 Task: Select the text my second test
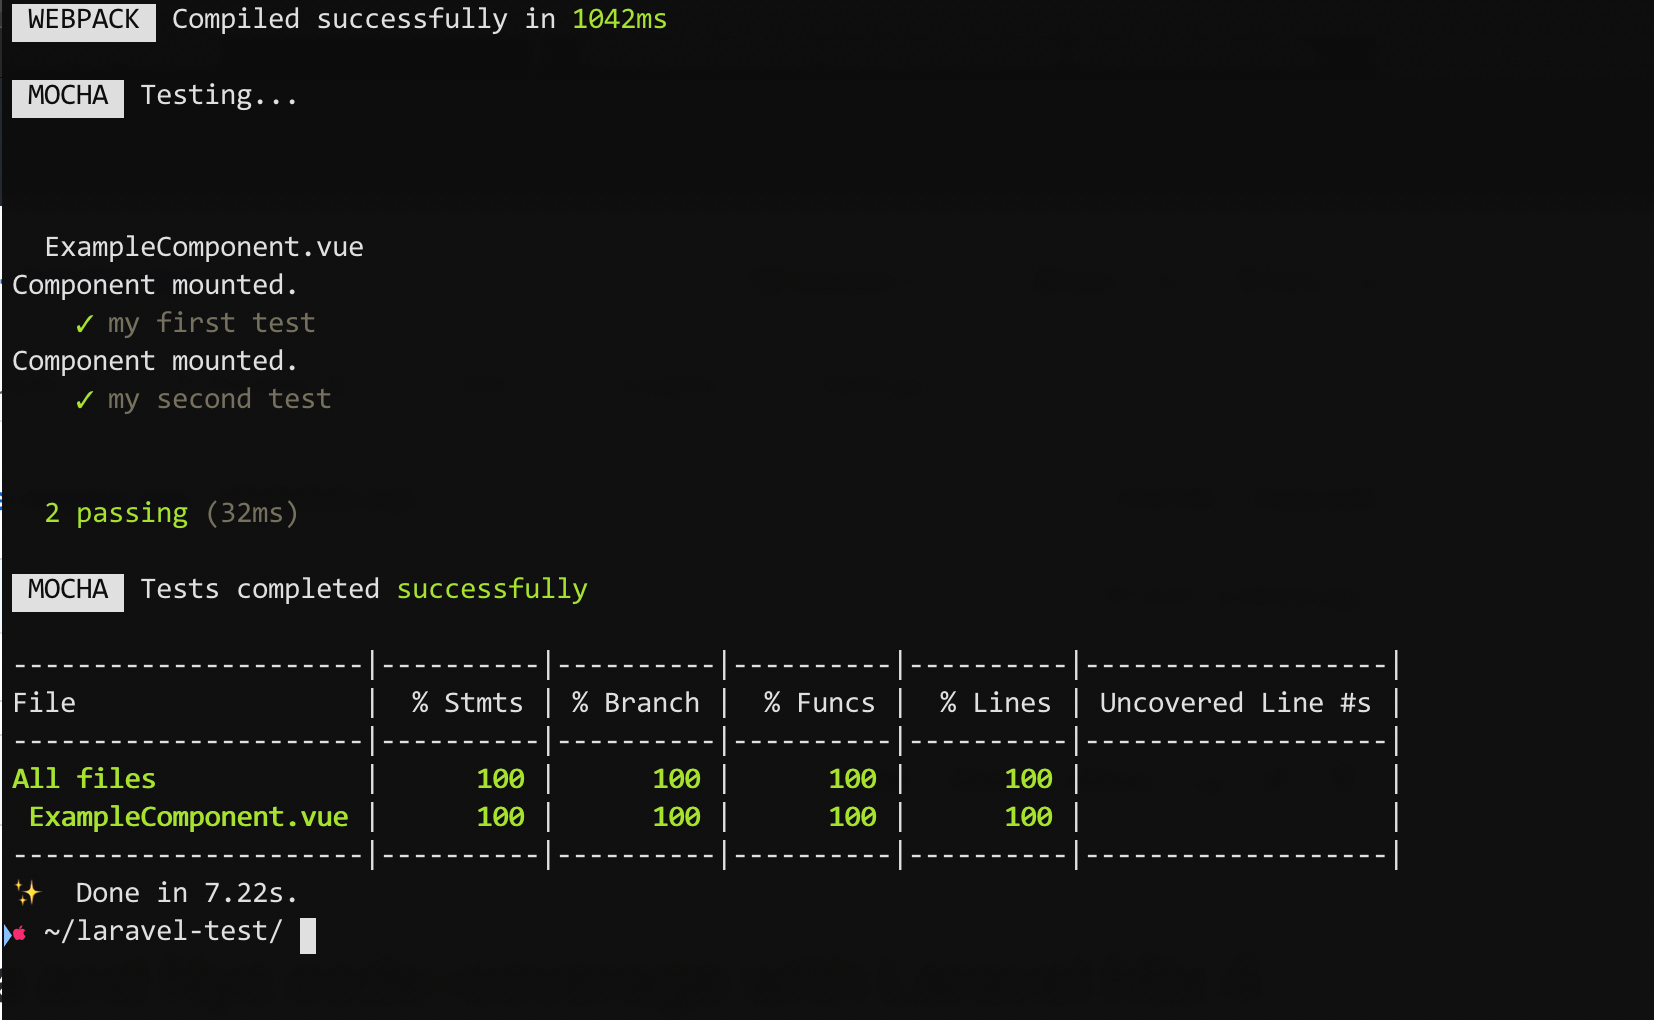(219, 398)
